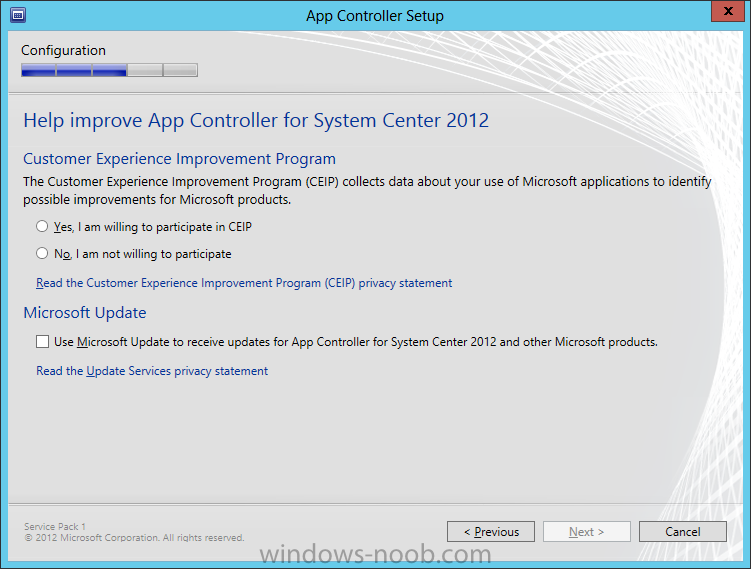Click the CEIP description paragraph
Screen dimensions: 751x569
pos(367,190)
